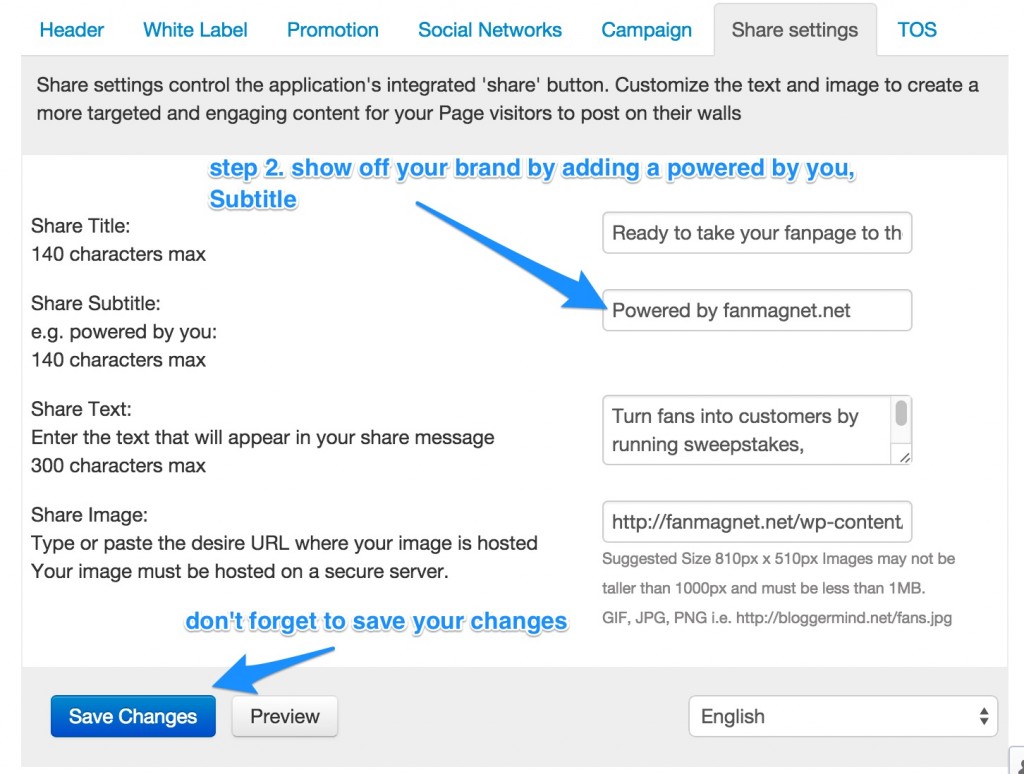The image size is (1024, 774).
Task: Go to the Social Networks tab
Action: pyautogui.click(x=490, y=30)
